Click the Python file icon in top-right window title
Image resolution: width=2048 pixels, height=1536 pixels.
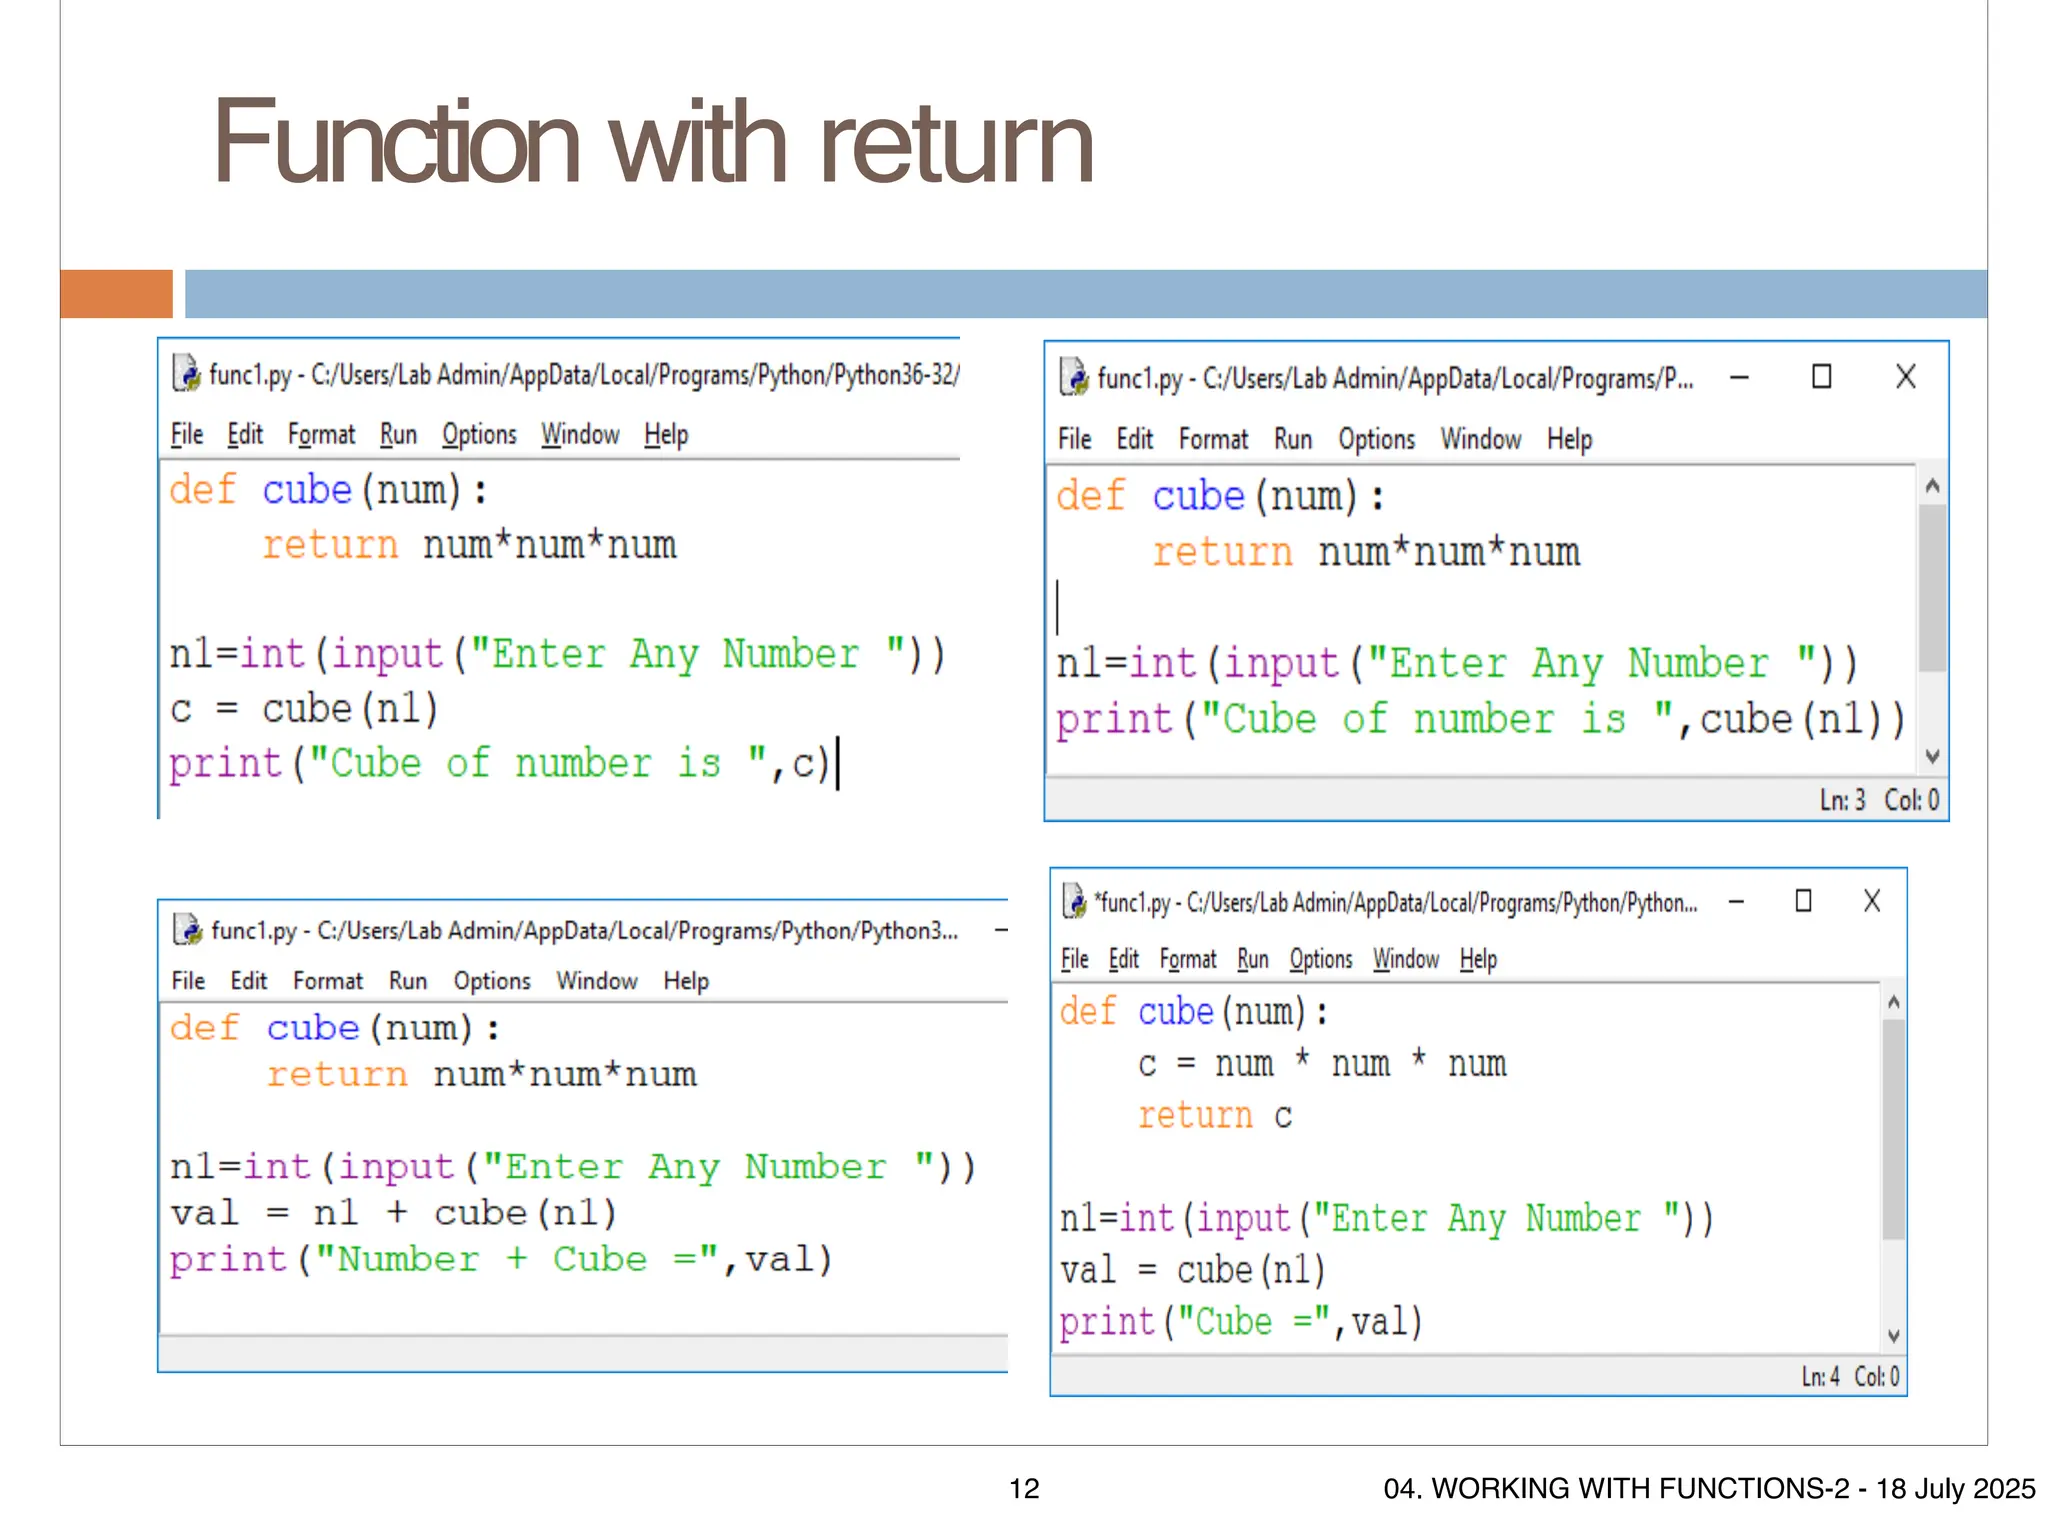(1074, 377)
